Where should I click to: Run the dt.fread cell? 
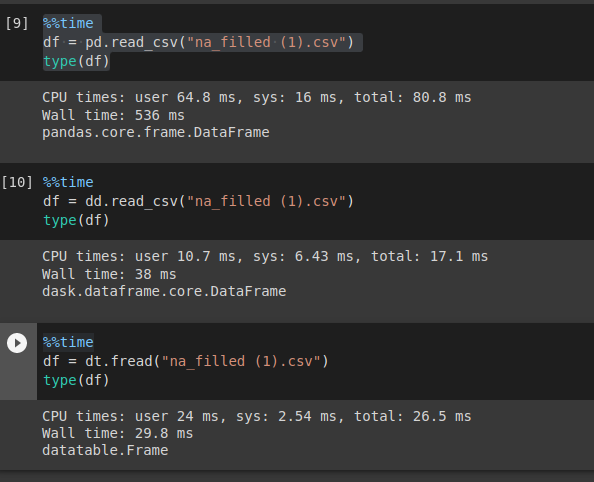point(17,343)
